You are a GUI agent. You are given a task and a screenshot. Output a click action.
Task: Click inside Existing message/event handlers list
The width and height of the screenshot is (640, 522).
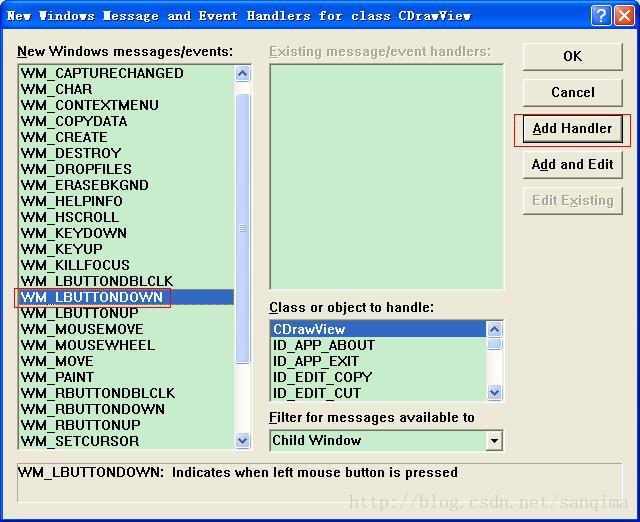tap(387, 177)
